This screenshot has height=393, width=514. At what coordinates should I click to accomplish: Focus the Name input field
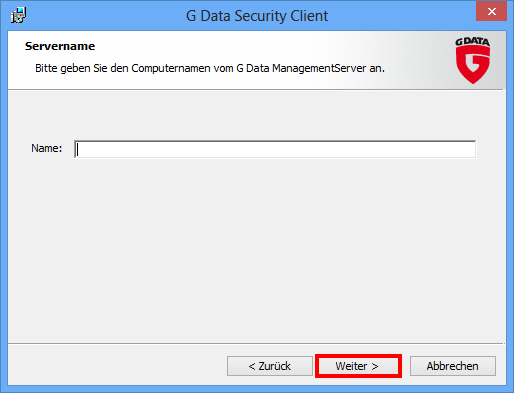pyautogui.click(x=275, y=149)
